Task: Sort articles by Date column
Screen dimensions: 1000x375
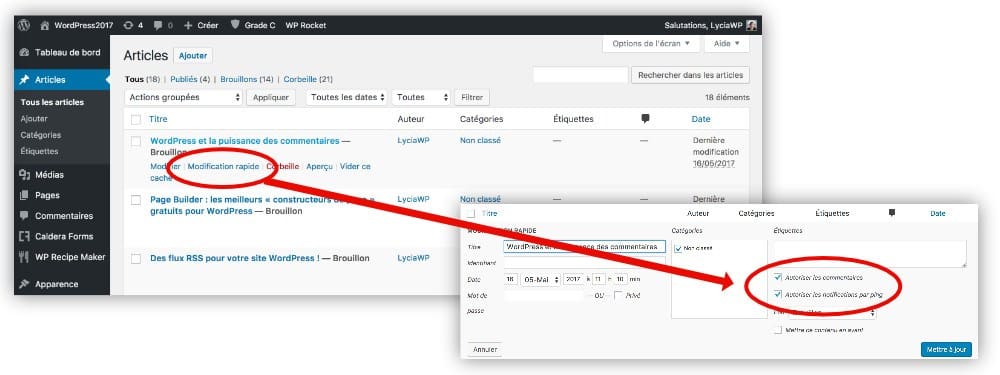Action: pyautogui.click(x=700, y=119)
